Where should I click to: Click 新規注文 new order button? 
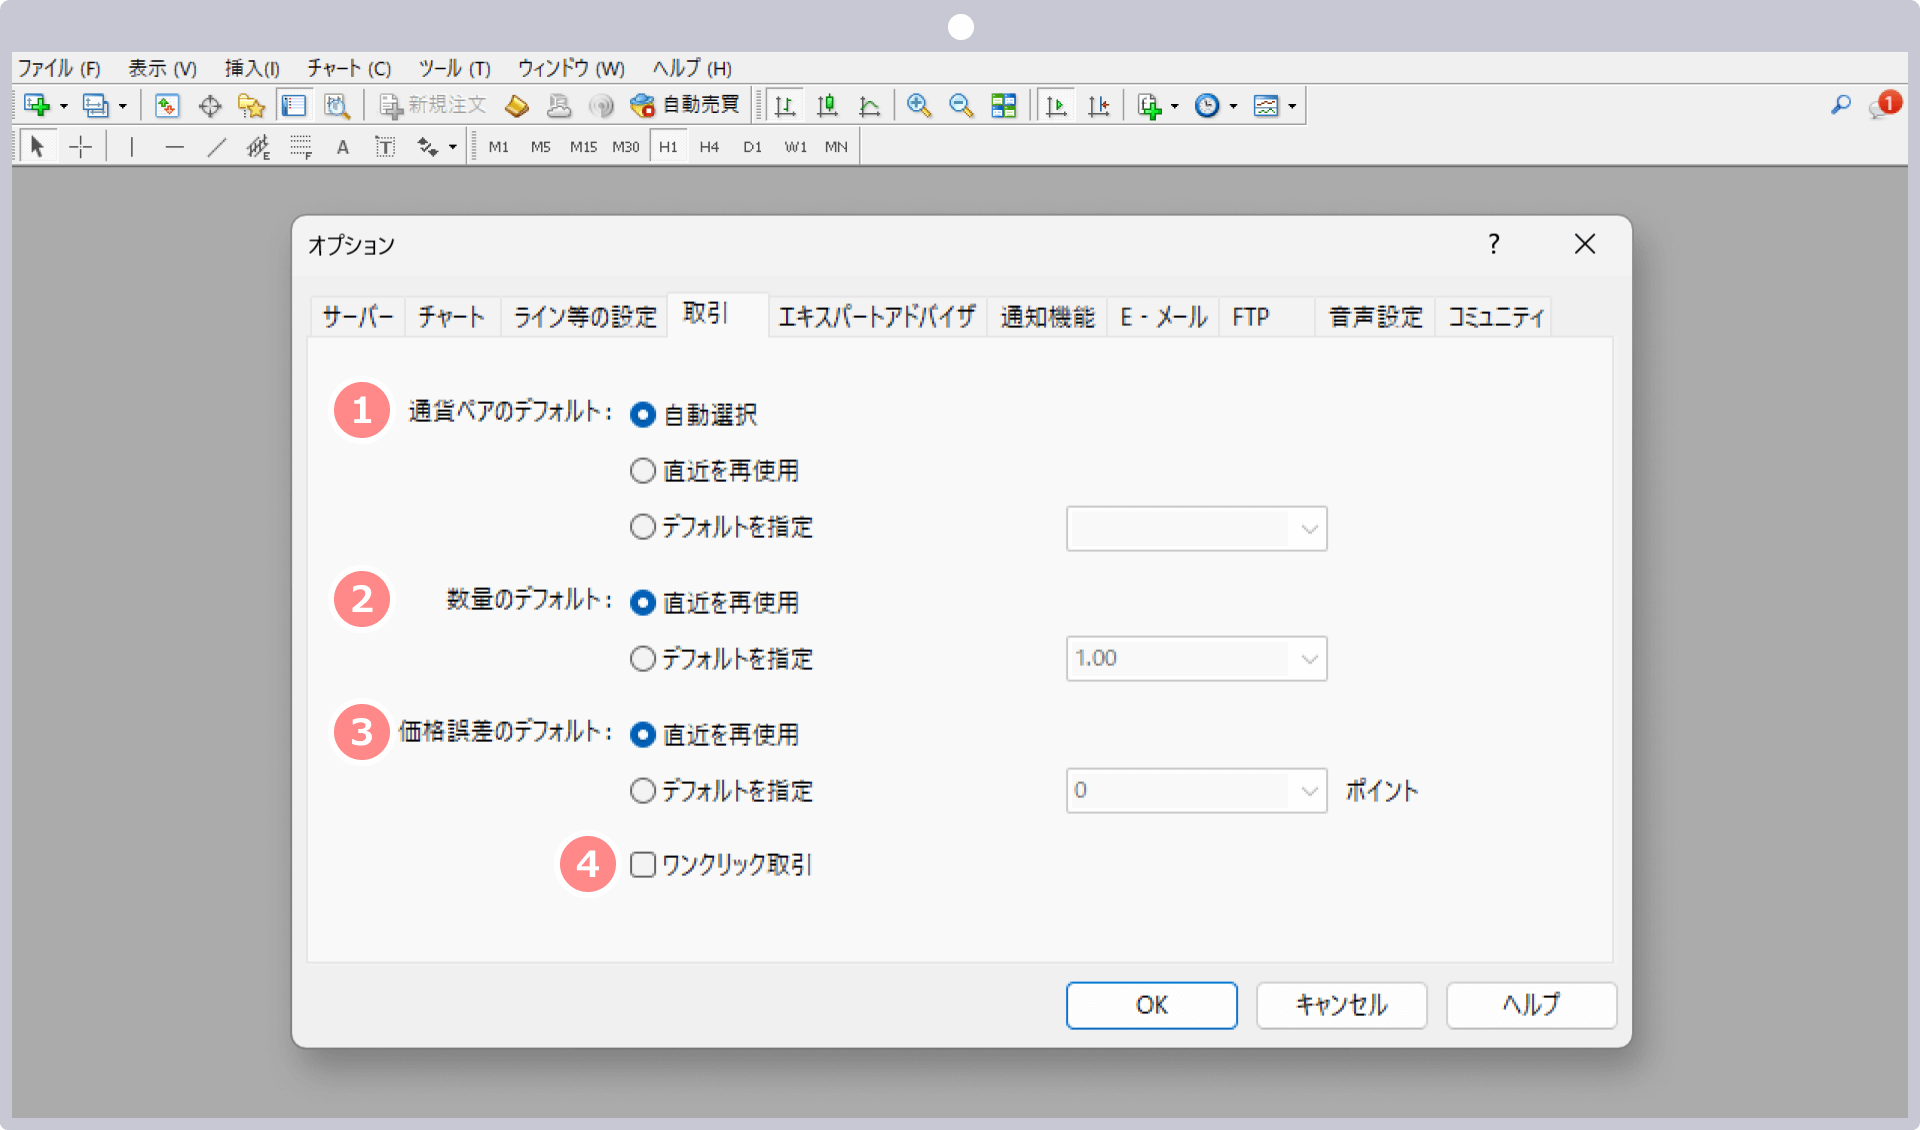(432, 105)
